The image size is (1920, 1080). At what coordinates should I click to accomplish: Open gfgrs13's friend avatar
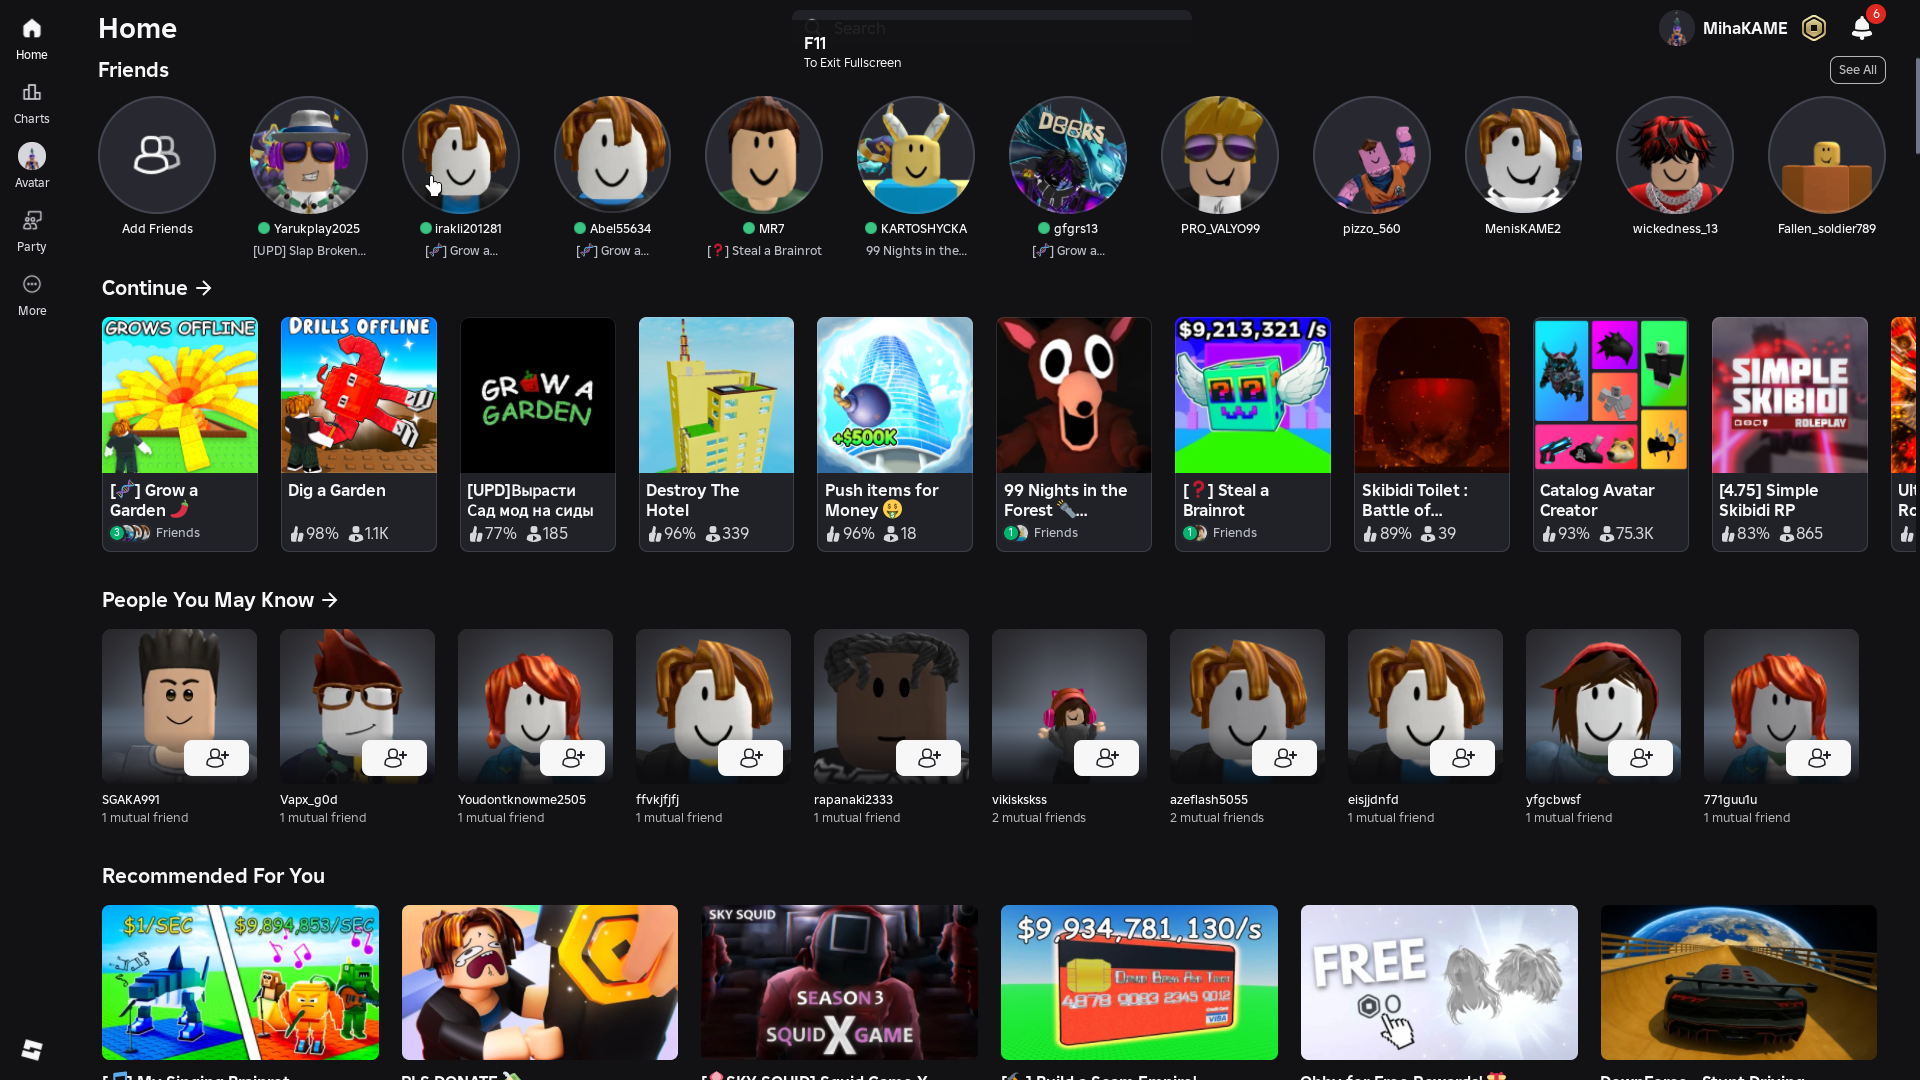point(1068,155)
